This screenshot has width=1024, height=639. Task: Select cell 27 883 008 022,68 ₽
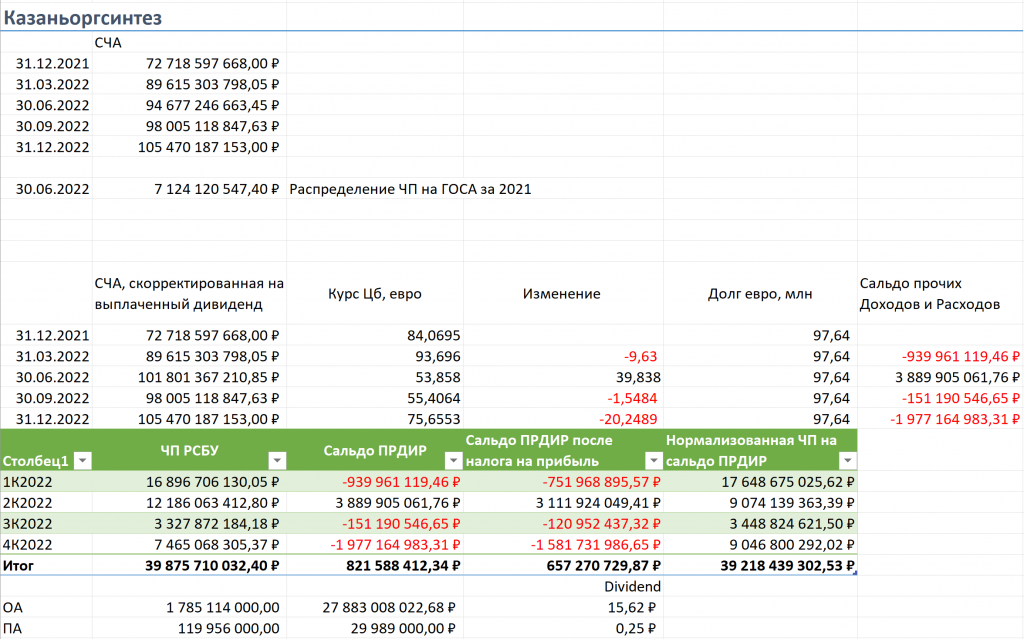(x=389, y=607)
